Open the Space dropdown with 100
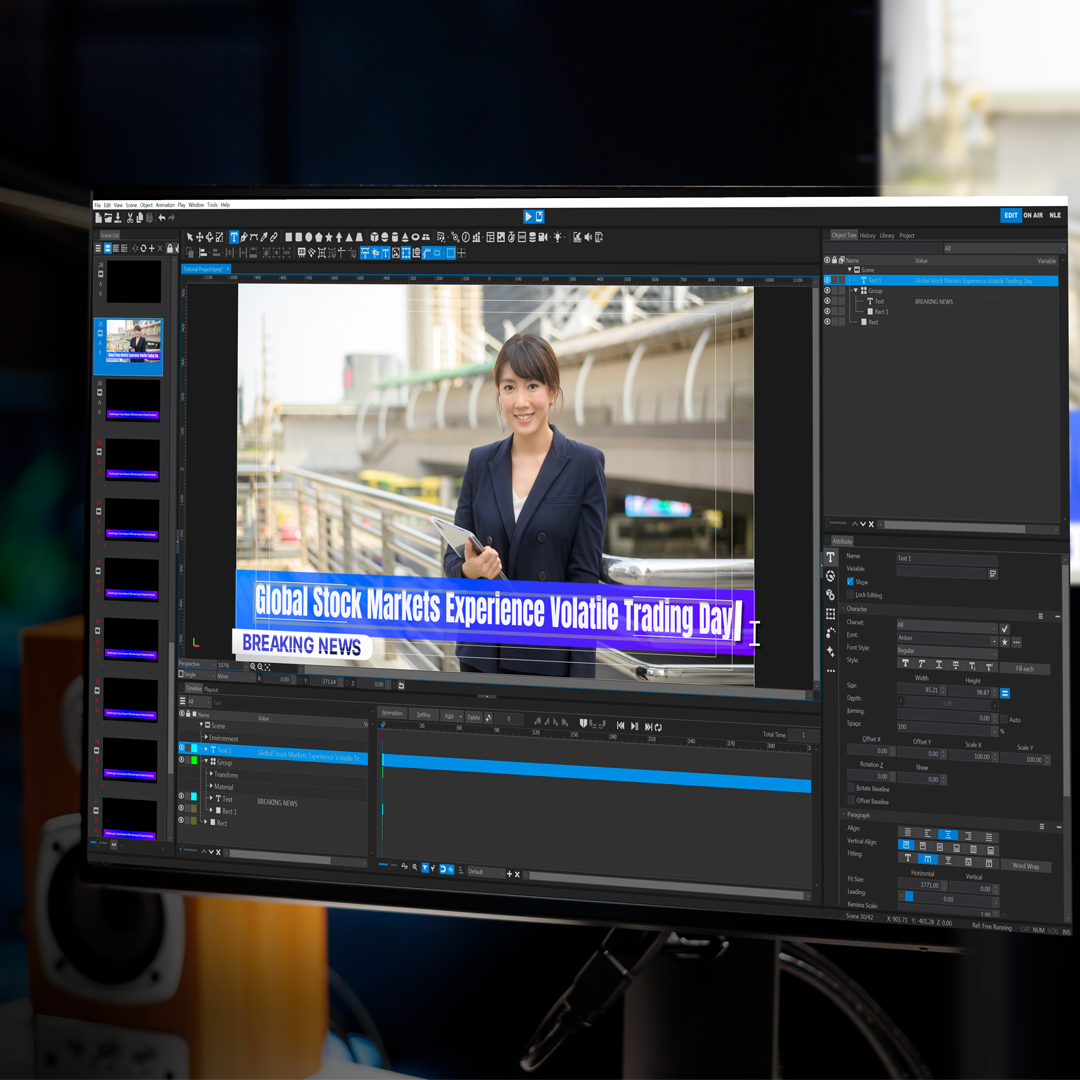1080x1080 pixels. pyautogui.click(x=947, y=728)
